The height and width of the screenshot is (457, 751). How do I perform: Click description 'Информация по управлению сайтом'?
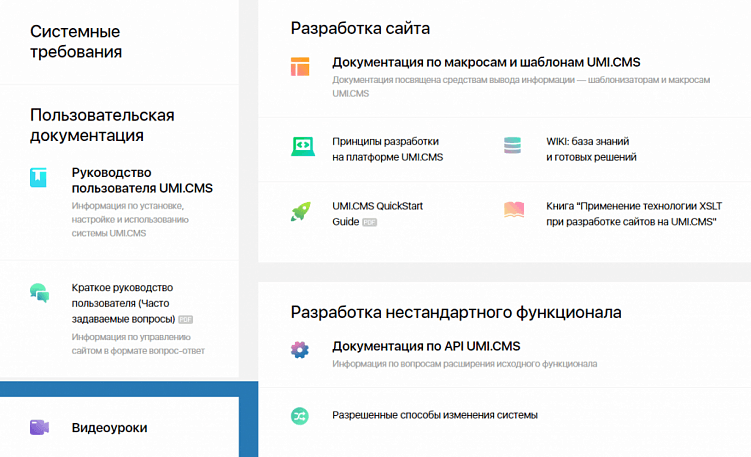coord(138,344)
